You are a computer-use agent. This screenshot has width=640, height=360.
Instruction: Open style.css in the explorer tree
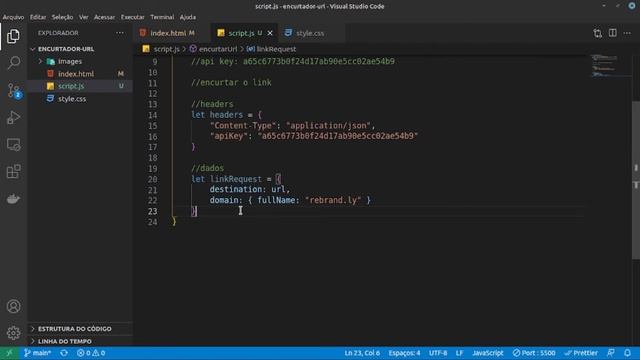click(x=80, y=99)
